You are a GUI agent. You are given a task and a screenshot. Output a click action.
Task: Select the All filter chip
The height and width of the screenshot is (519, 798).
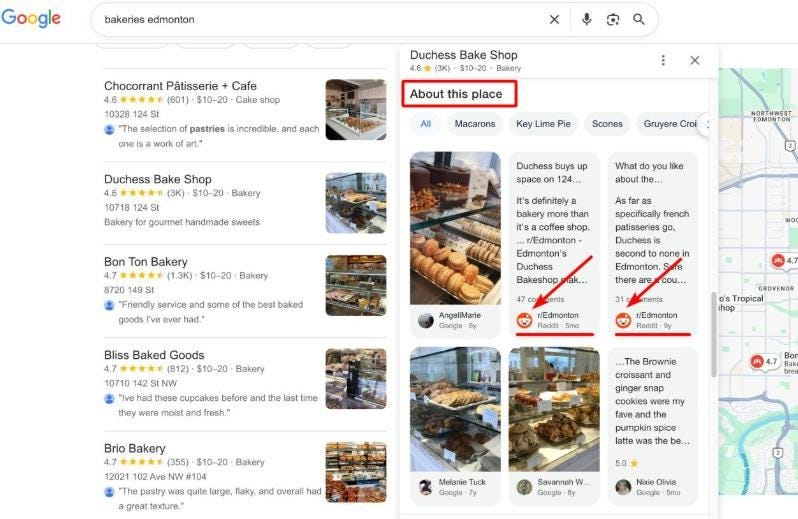pos(425,124)
